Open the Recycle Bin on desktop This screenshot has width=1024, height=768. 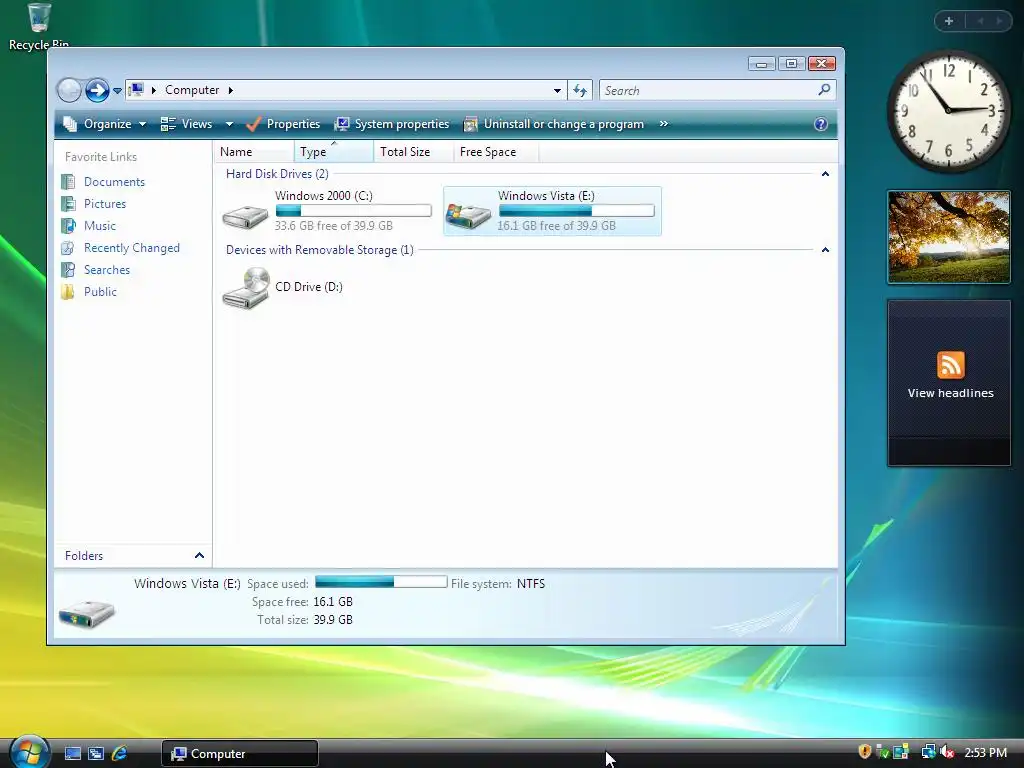pos(39,26)
